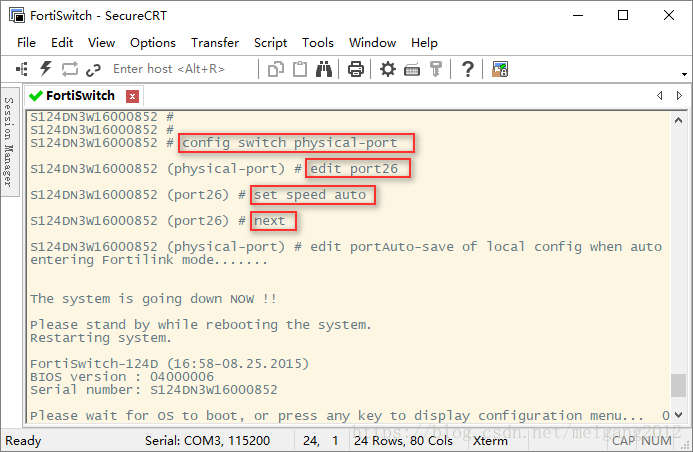Click 'edit port26' command text
The image size is (693, 452).
pos(354,169)
